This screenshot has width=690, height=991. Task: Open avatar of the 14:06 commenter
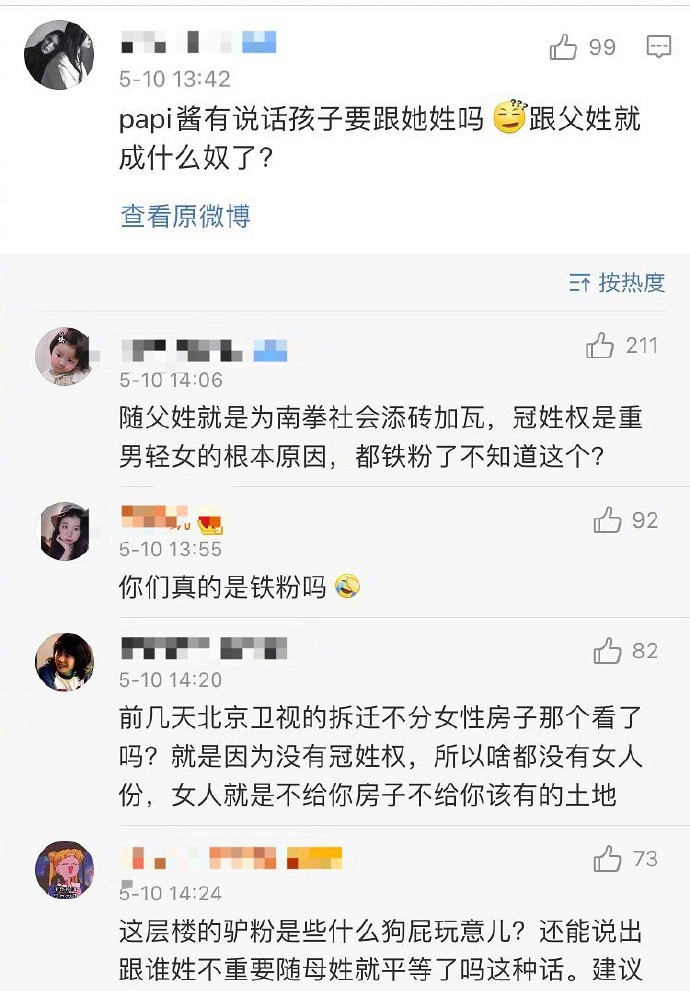64,355
